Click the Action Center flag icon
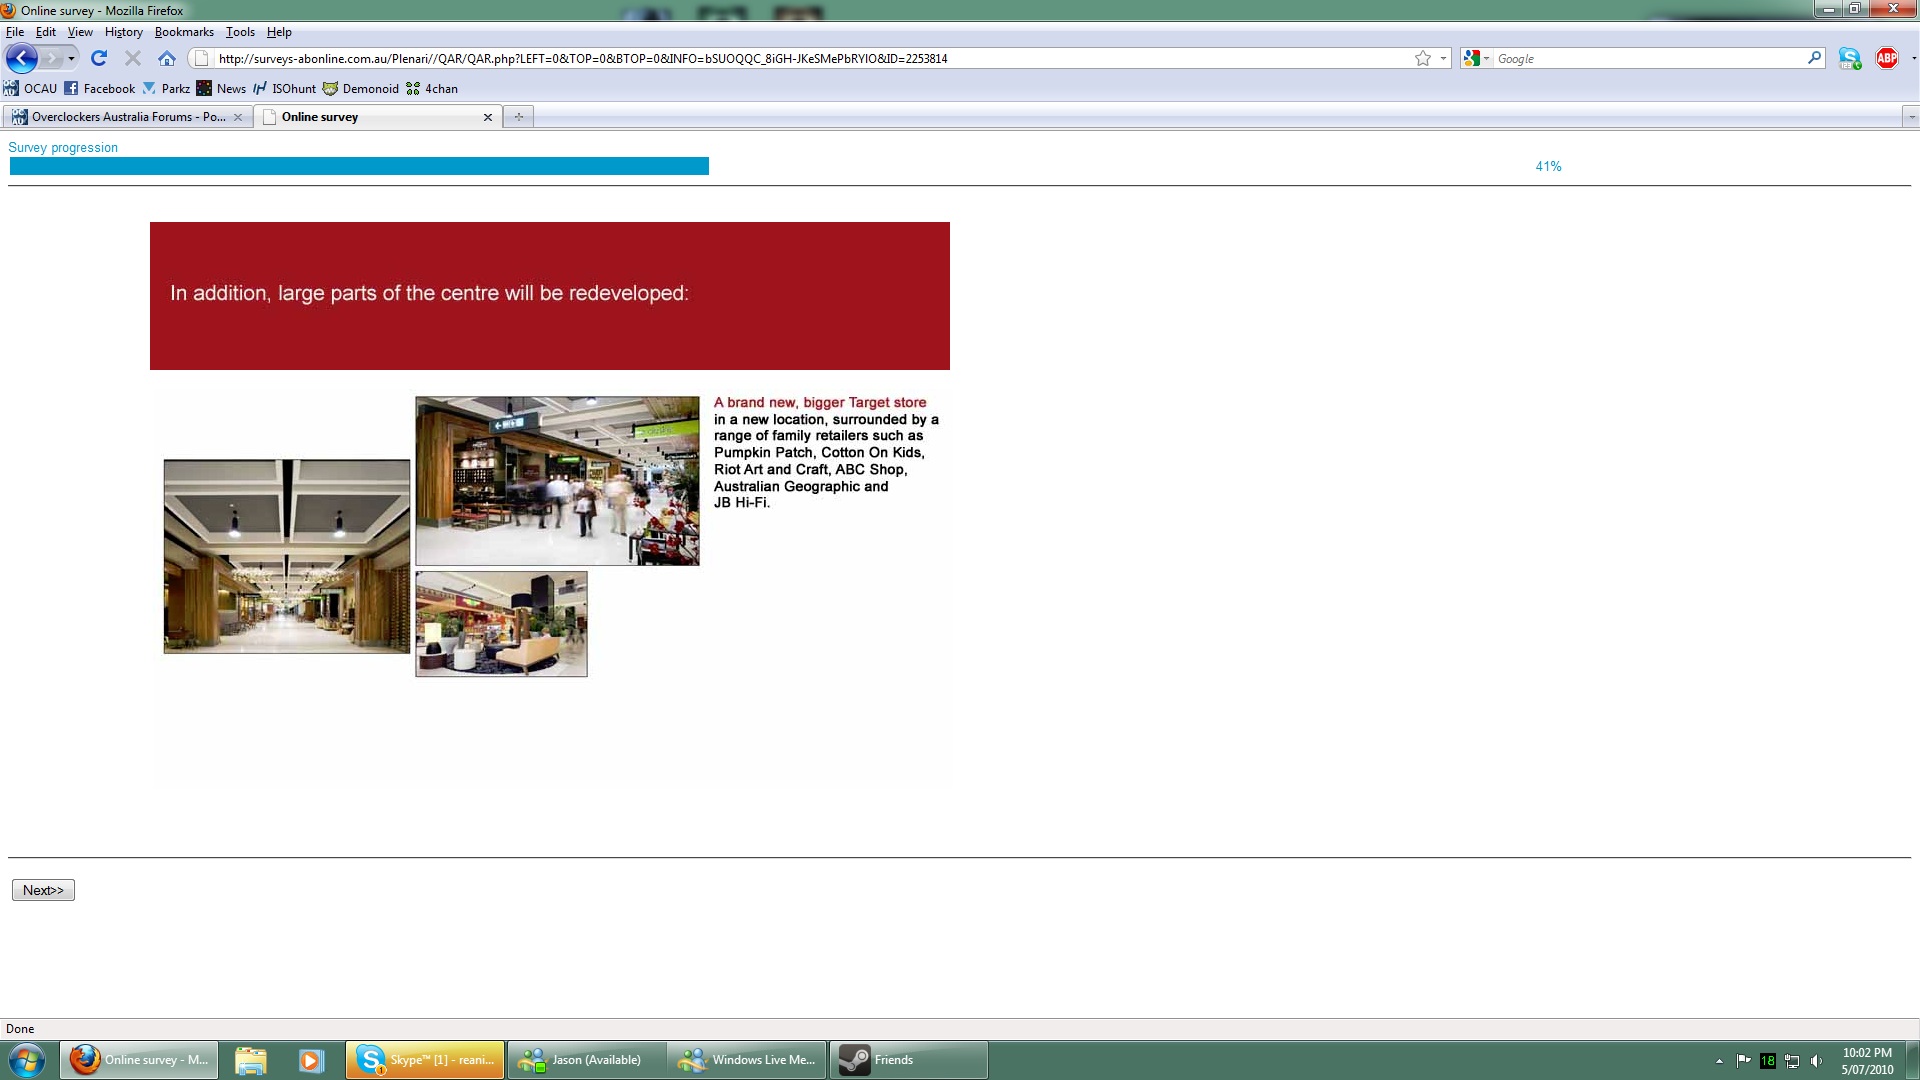 1743,1060
